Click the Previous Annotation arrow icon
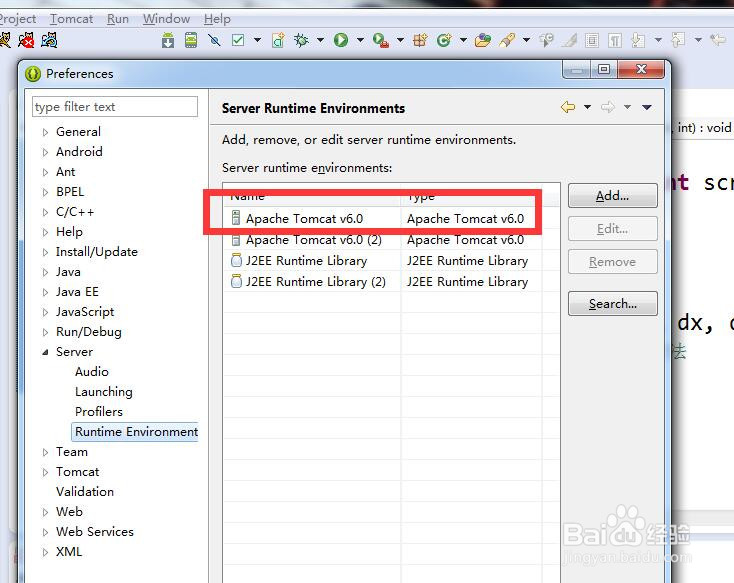The image size is (734, 583). click(x=678, y=40)
